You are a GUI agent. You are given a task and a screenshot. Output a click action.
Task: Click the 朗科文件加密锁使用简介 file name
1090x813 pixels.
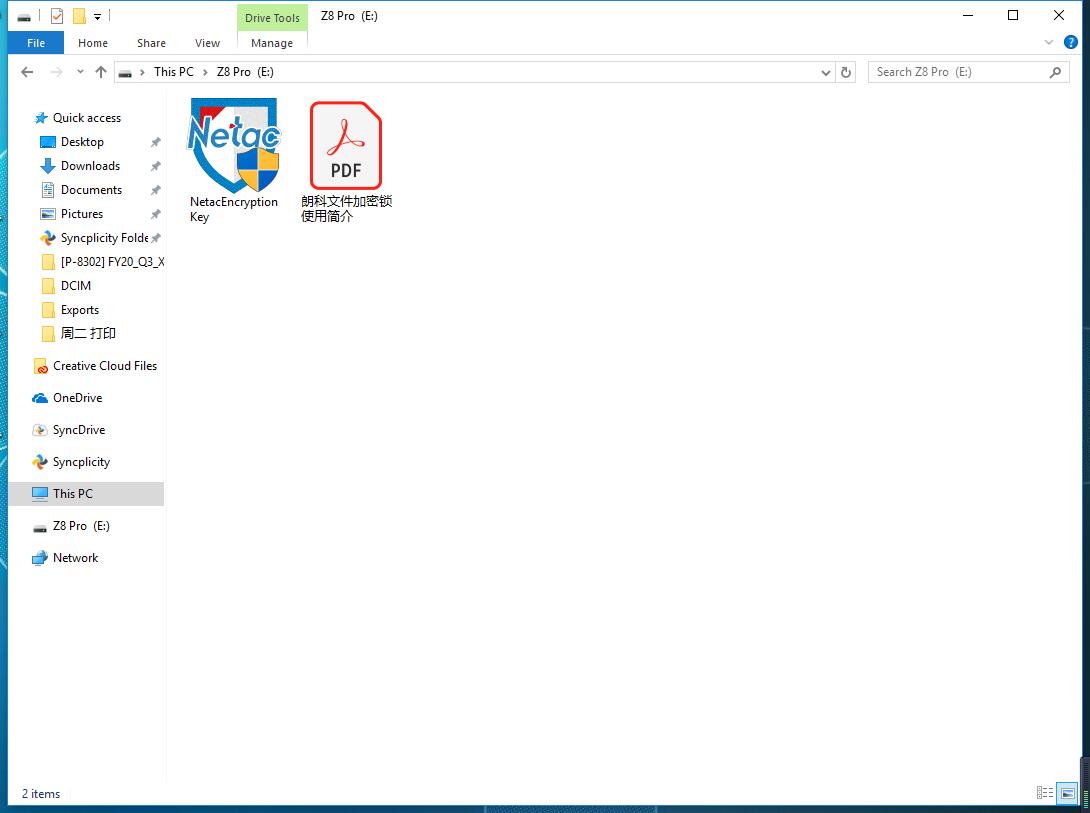[346, 208]
